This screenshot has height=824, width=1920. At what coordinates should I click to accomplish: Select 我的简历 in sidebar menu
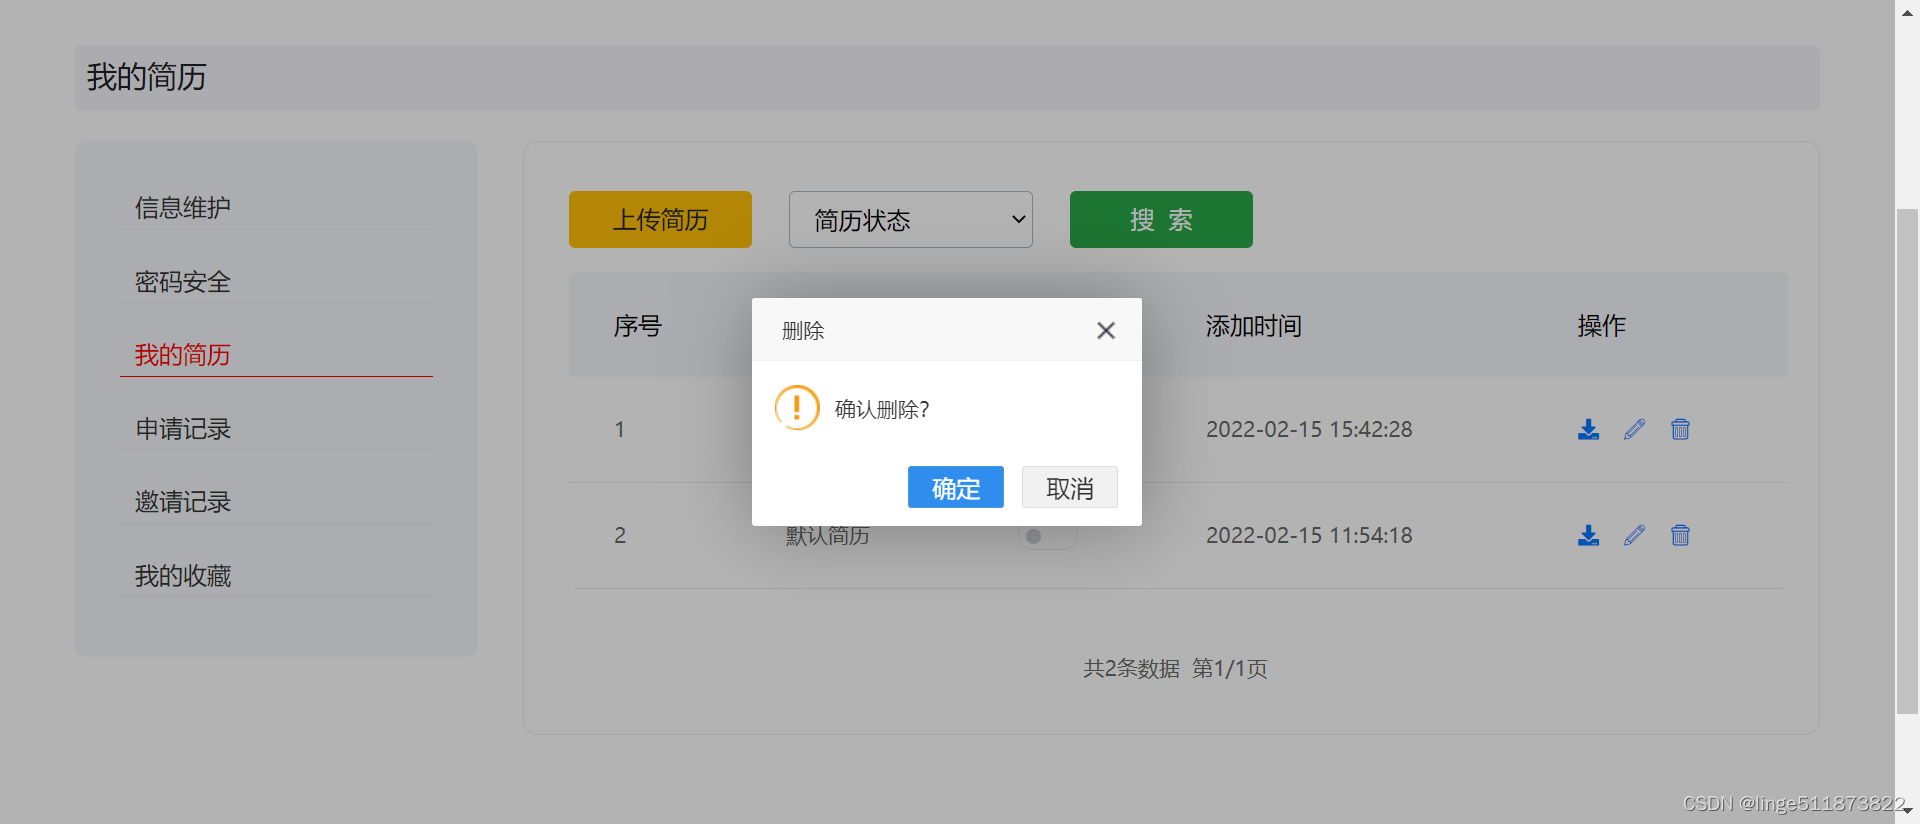pos(183,355)
